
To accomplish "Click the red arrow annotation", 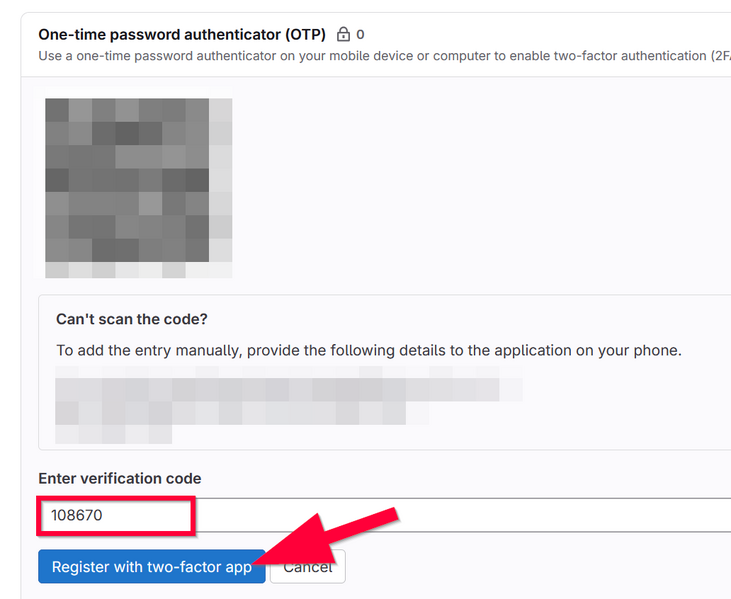I will [x=330, y=540].
